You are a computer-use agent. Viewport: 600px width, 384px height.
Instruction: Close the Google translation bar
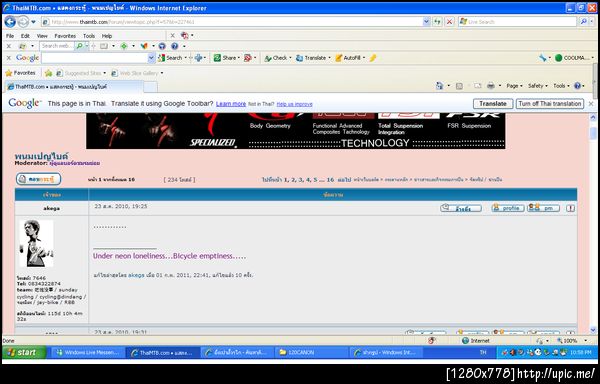tap(591, 104)
